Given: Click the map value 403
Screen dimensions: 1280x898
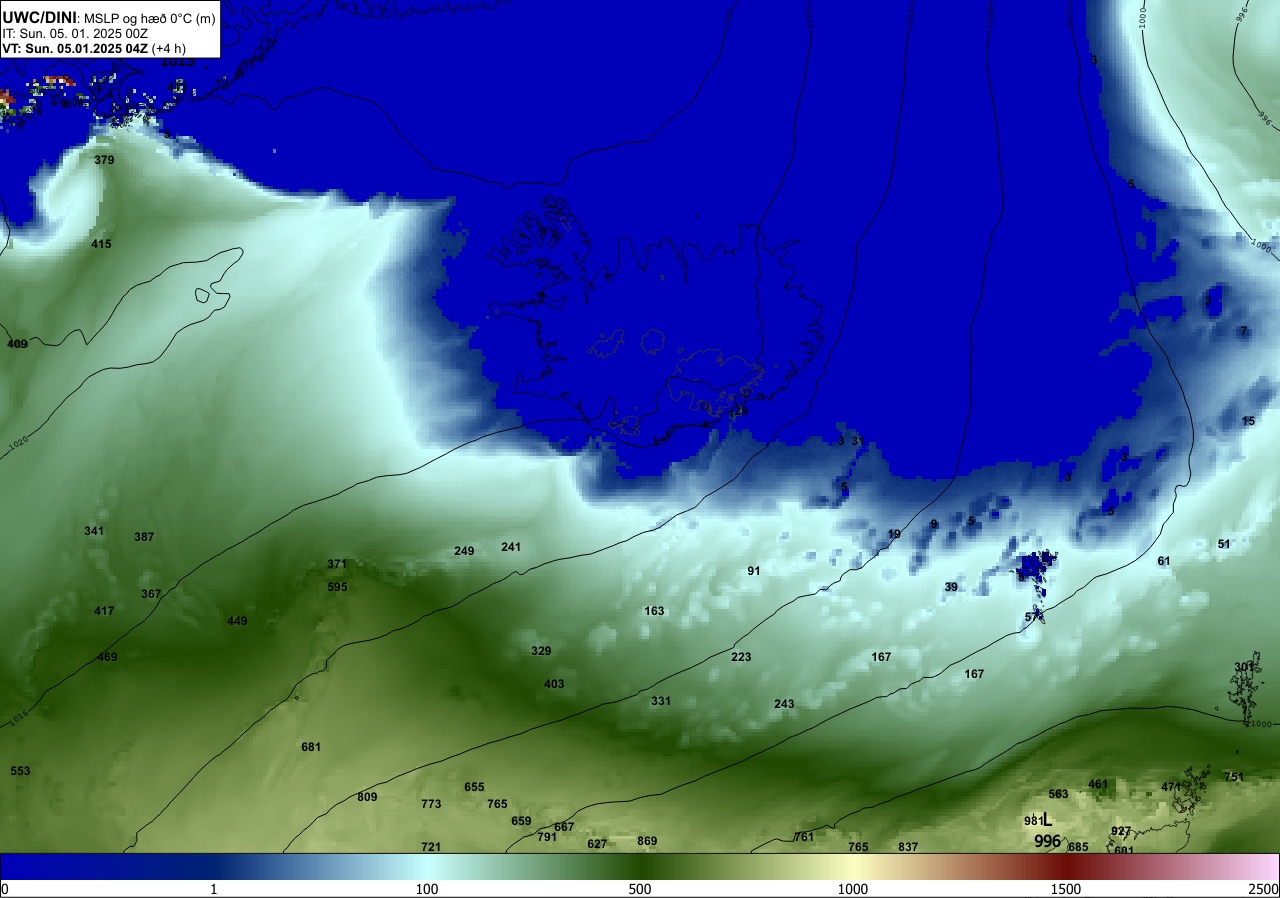Looking at the screenshot, I should [554, 684].
